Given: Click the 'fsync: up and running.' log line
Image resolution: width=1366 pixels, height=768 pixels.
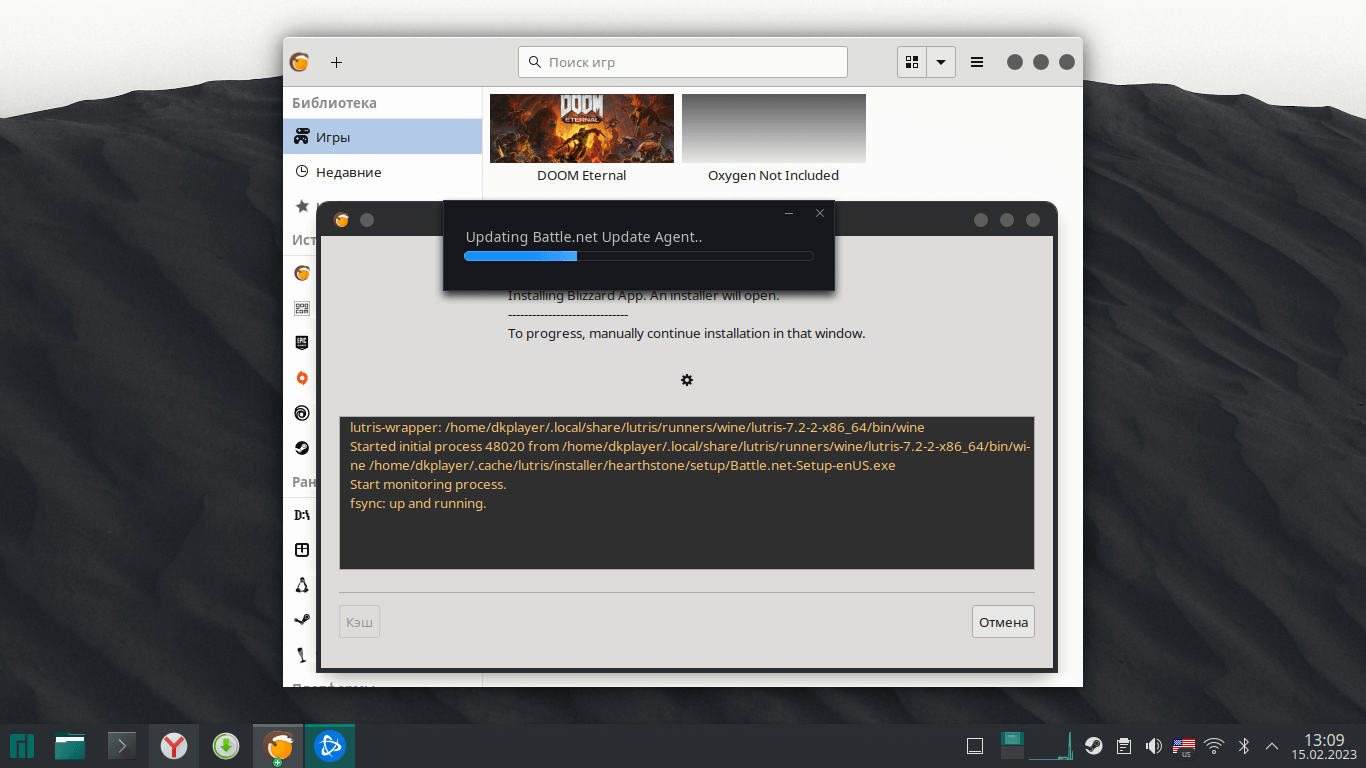Looking at the screenshot, I should (x=418, y=504).
